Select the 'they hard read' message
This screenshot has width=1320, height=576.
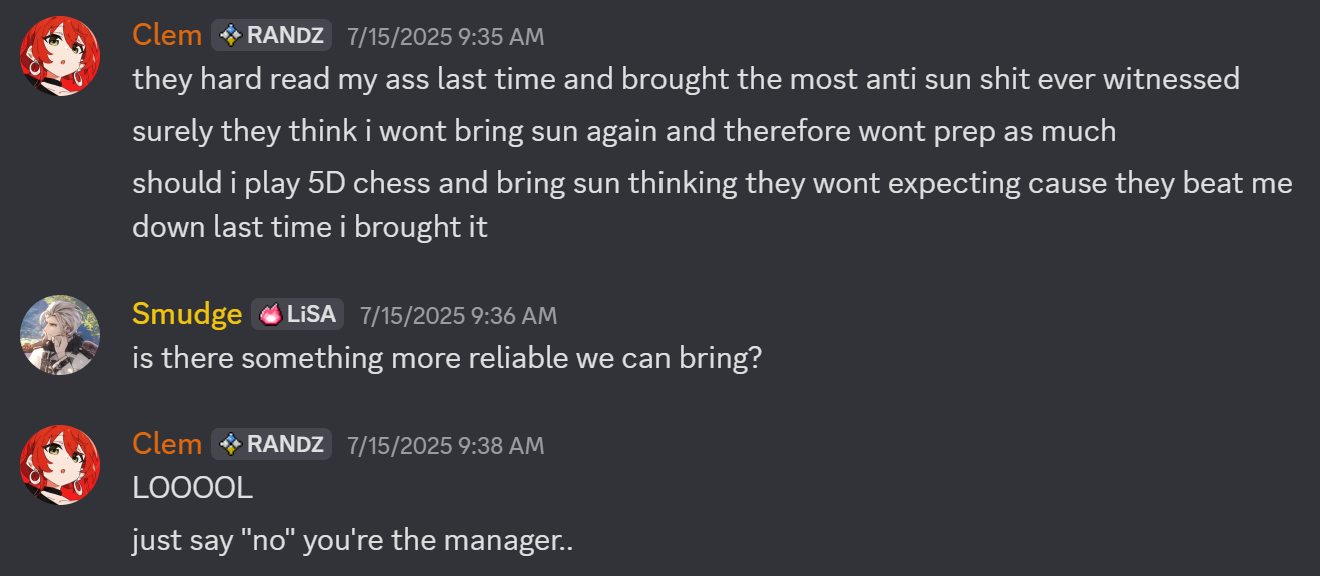pyautogui.click(x=686, y=79)
